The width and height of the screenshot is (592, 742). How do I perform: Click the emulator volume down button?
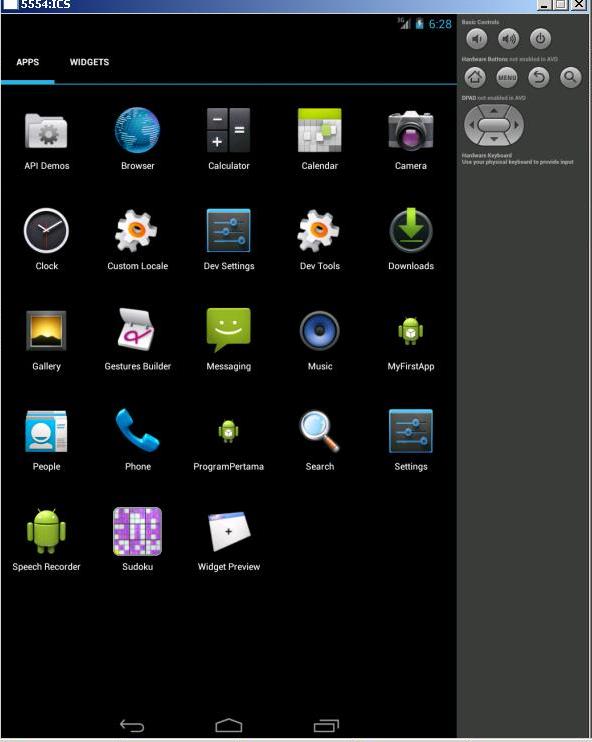pos(477,39)
